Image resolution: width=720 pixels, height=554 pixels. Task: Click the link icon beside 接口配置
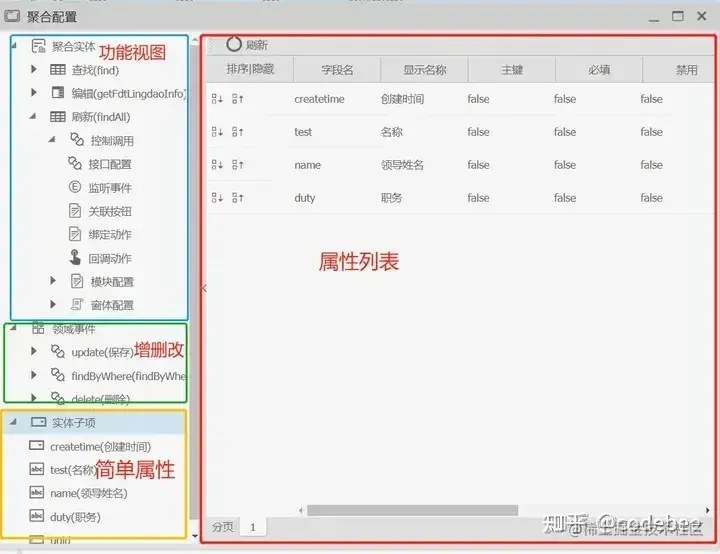click(x=75, y=163)
